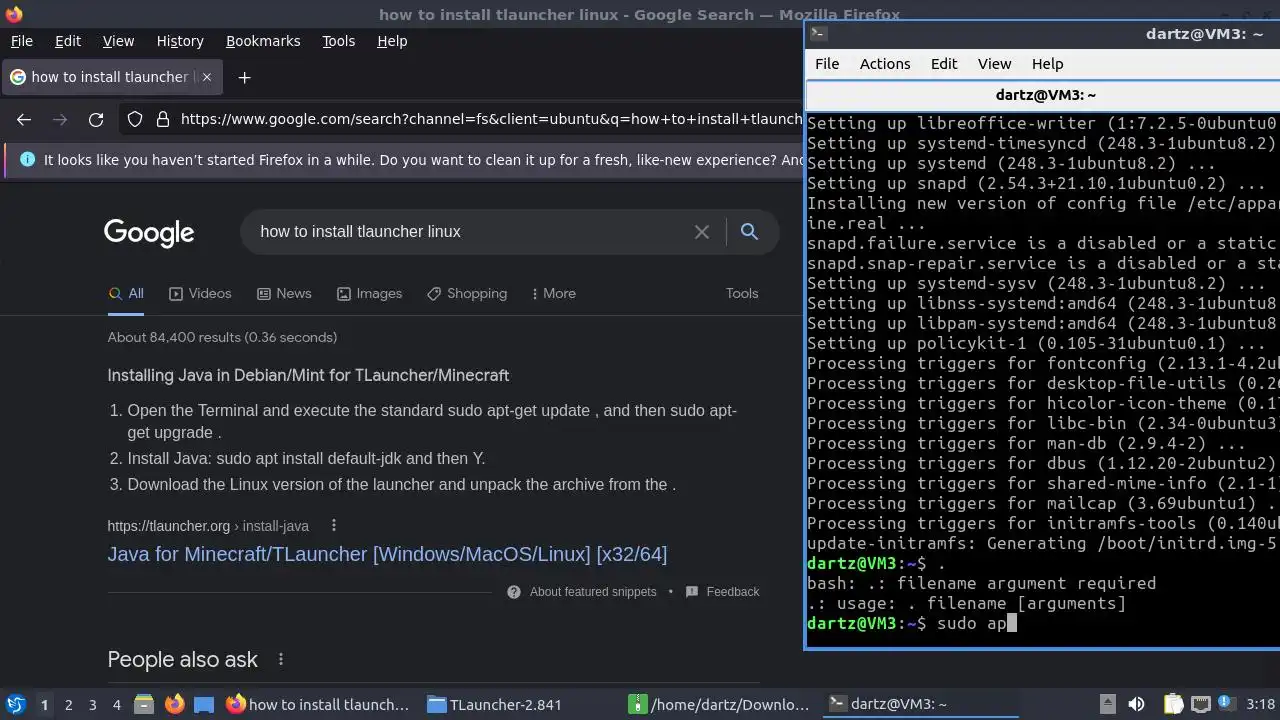Go forward one page in Firefox
The width and height of the screenshot is (1280, 720).
(60, 119)
